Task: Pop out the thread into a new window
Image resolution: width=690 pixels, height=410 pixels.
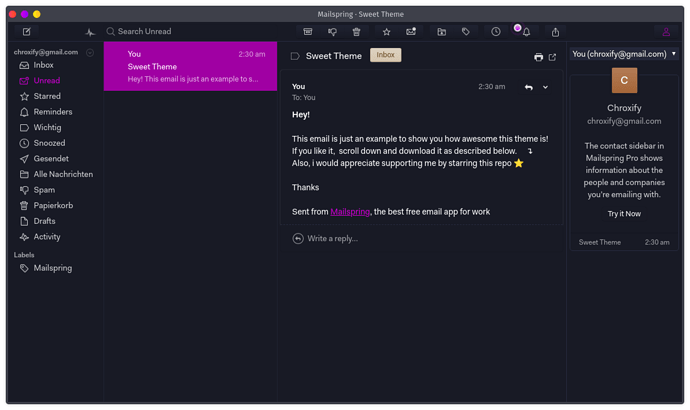Action: [552, 57]
